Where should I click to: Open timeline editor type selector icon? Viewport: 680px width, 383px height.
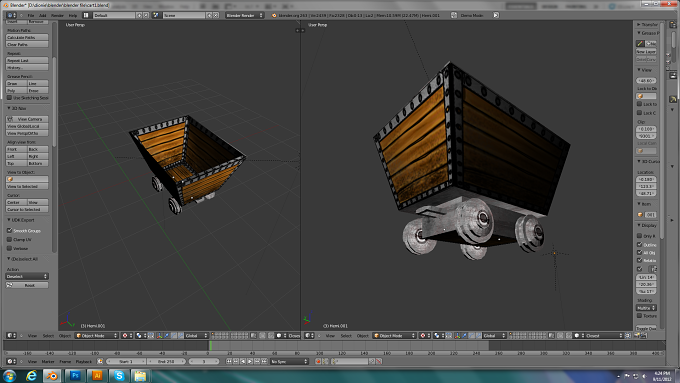11,361
